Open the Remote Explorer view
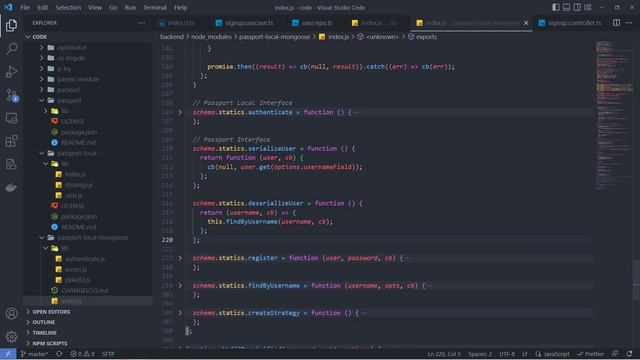This screenshot has width=640, height=360. pyautogui.click(x=11, y=118)
